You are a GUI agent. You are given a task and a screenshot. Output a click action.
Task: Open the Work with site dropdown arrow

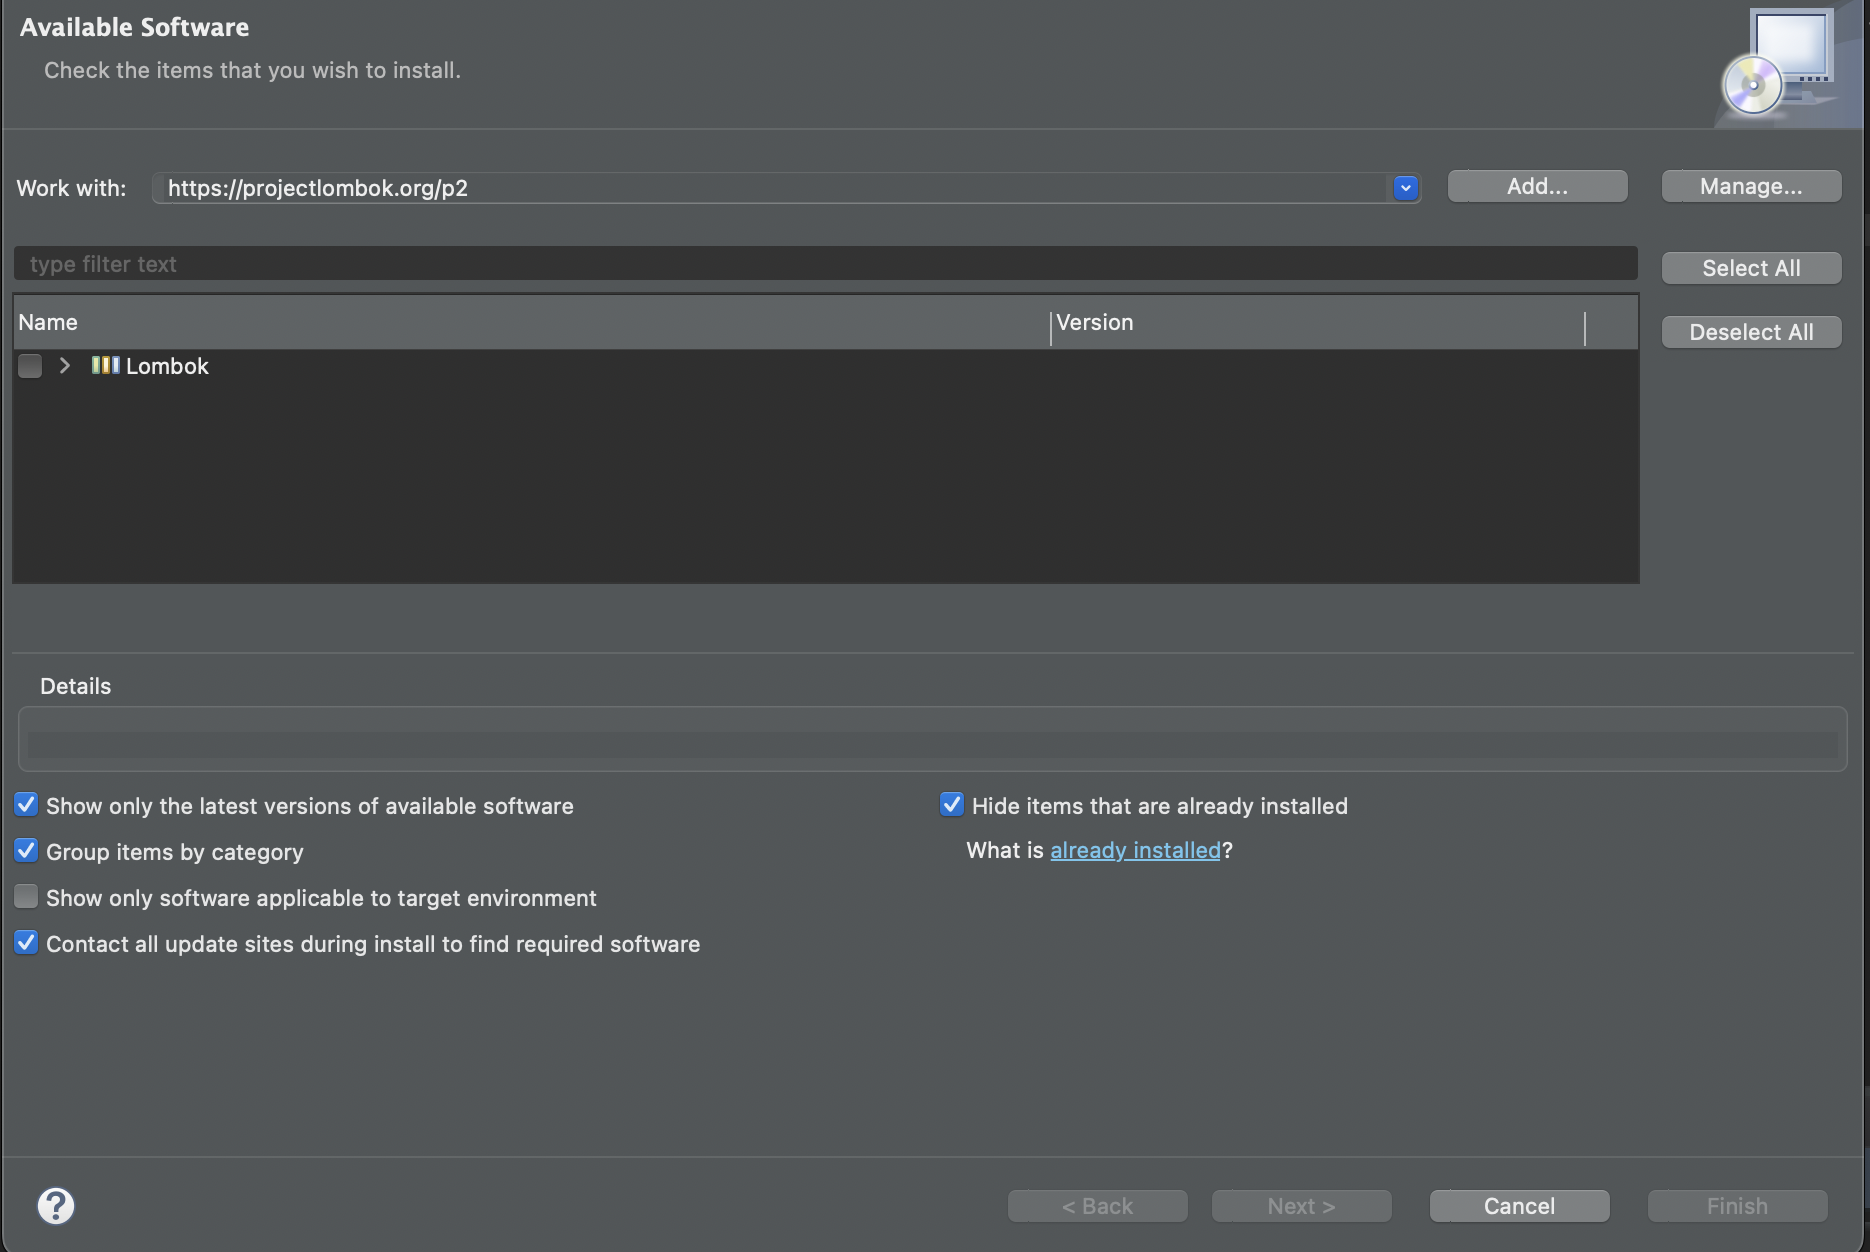[x=1405, y=187]
